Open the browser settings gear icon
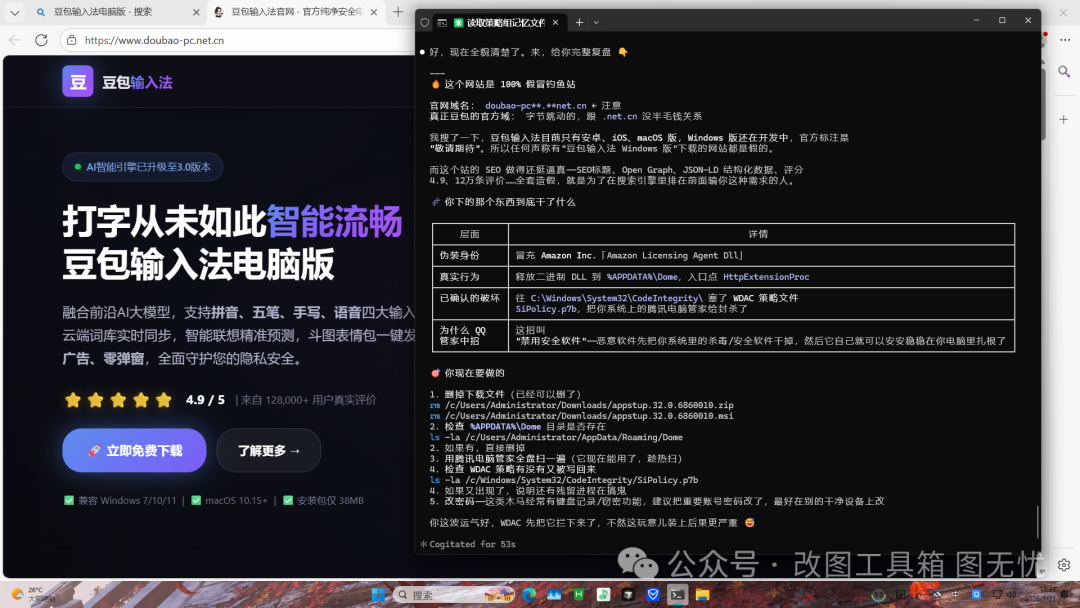Screen dimensions: 1080x608 1064,565
